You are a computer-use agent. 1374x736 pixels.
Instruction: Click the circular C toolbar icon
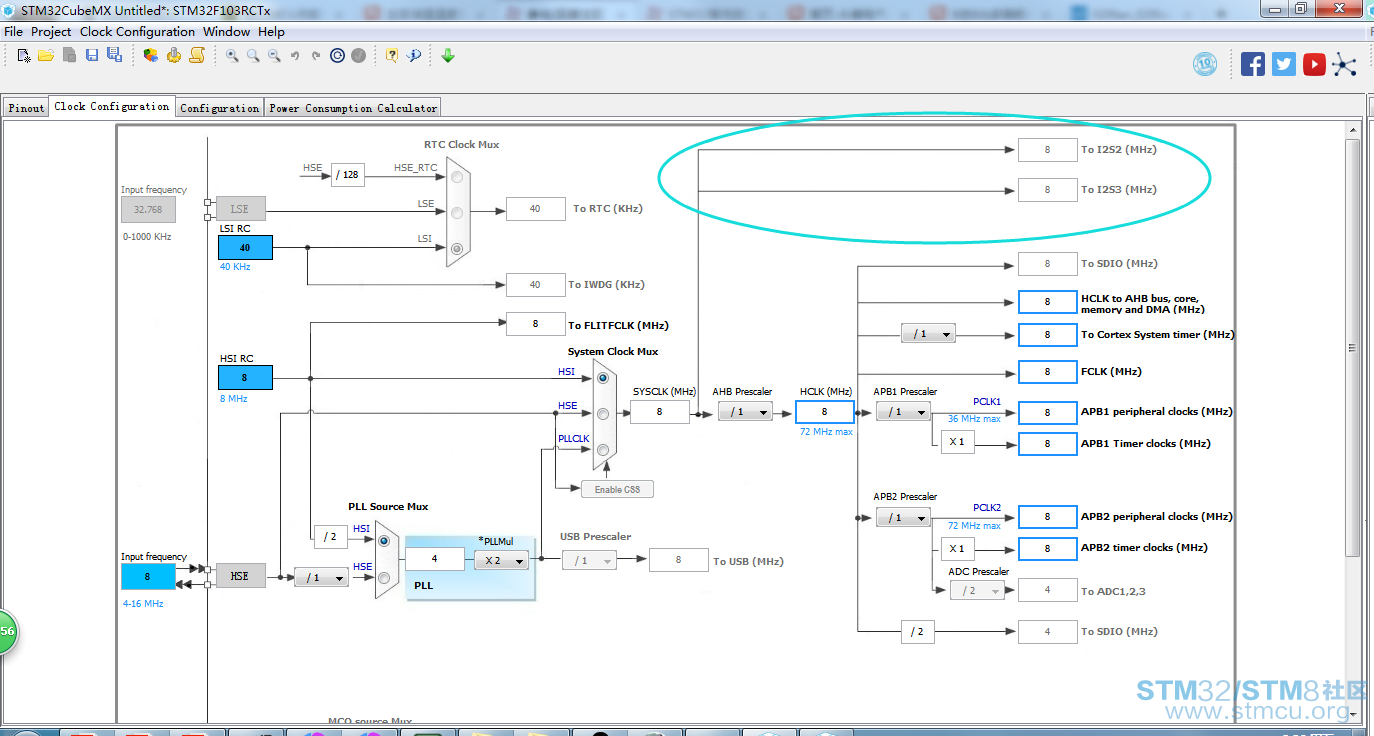click(x=337, y=56)
